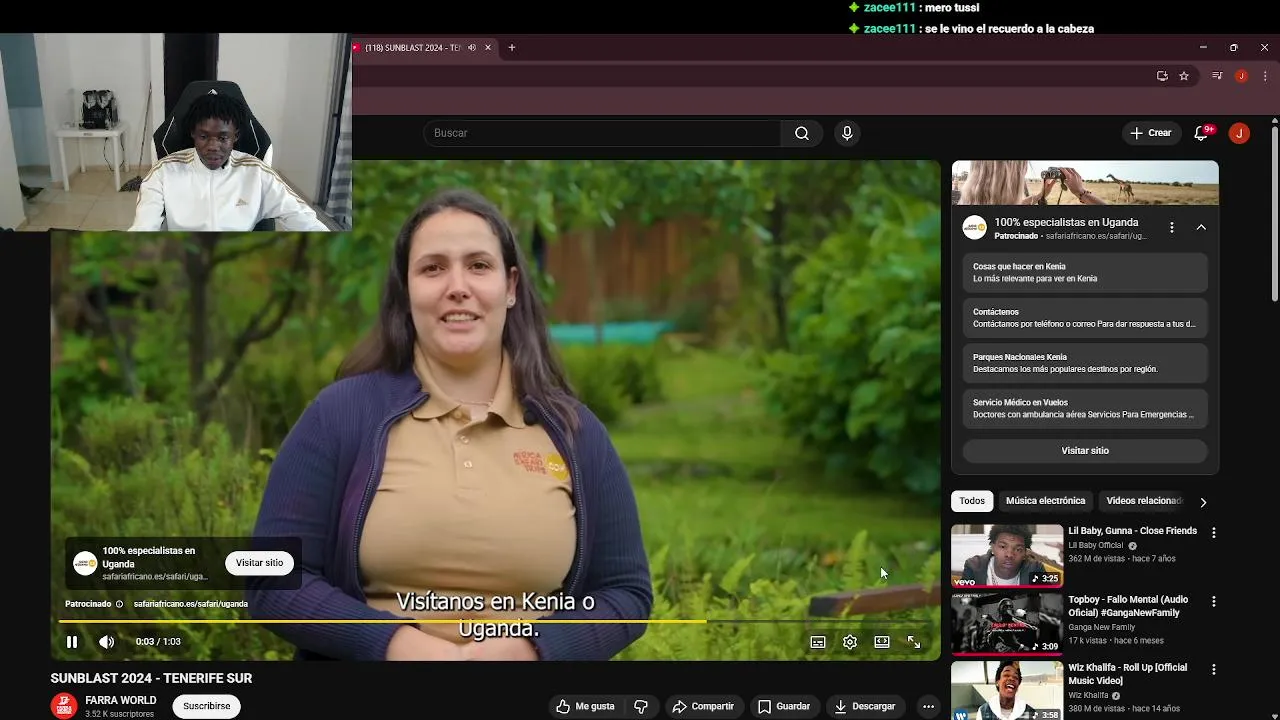Image resolution: width=1280 pixels, height=720 pixels.
Task: Click the ad info icon beside Patrocinado
Action: (x=119, y=604)
